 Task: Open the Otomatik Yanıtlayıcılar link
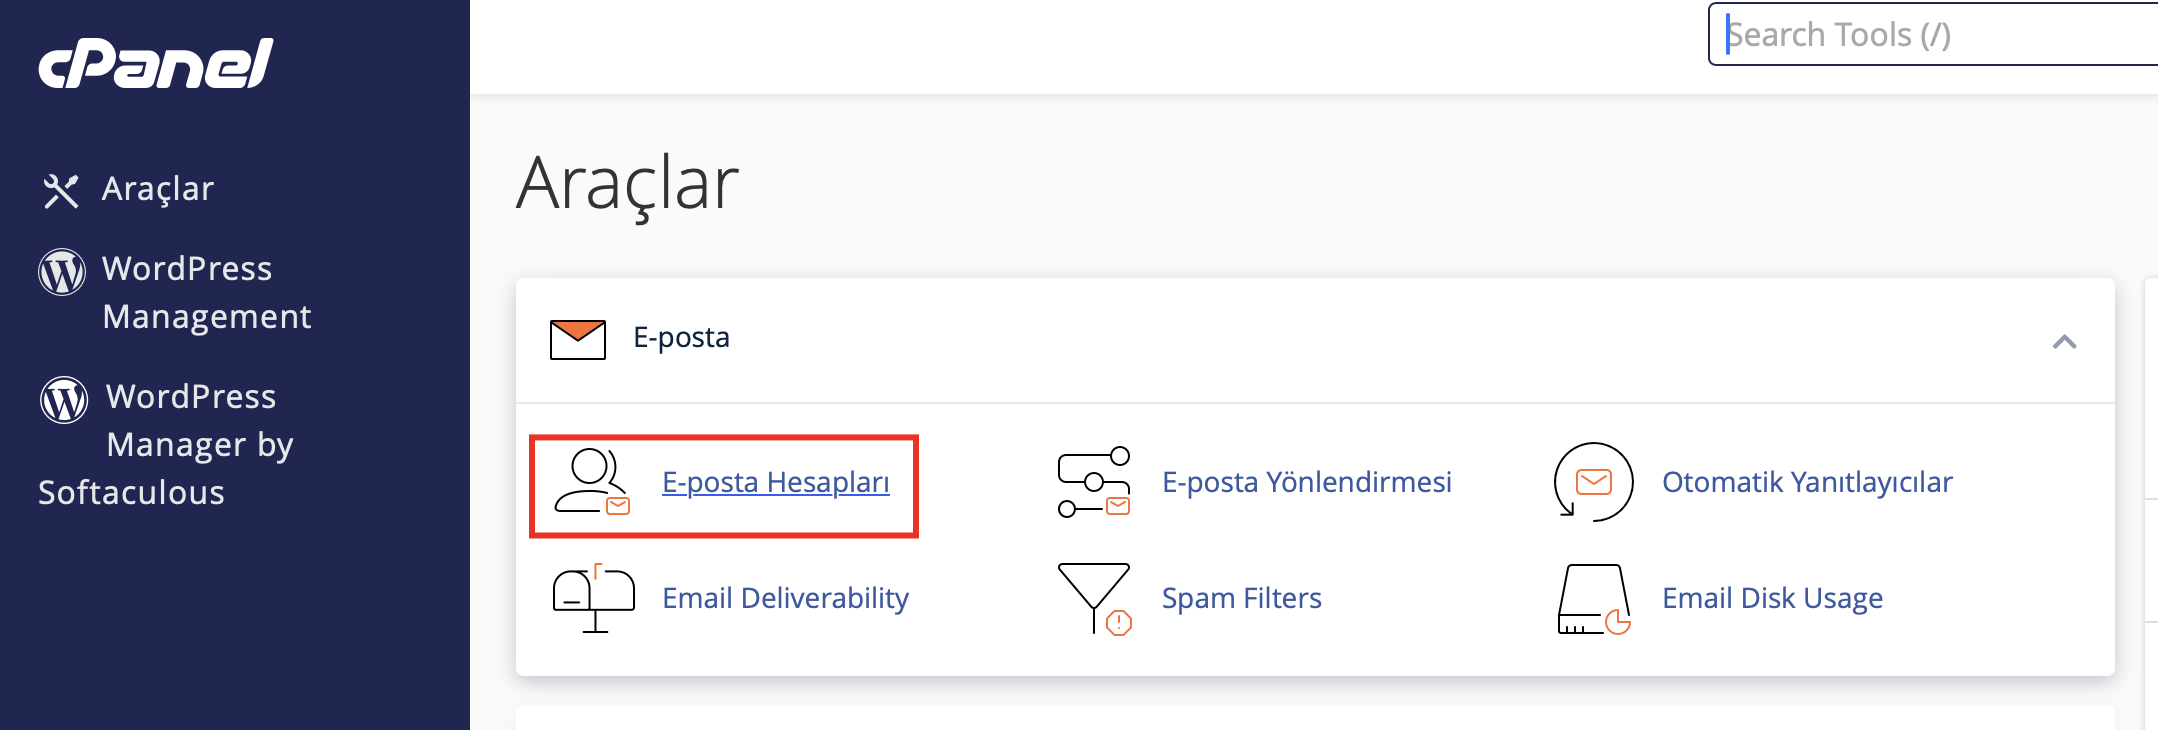point(1807,482)
